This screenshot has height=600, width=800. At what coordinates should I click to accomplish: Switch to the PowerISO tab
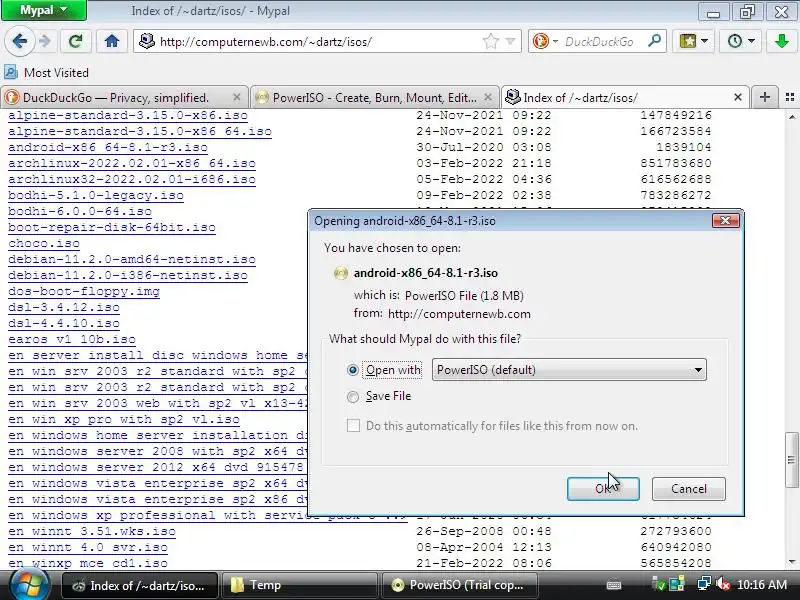coord(368,97)
